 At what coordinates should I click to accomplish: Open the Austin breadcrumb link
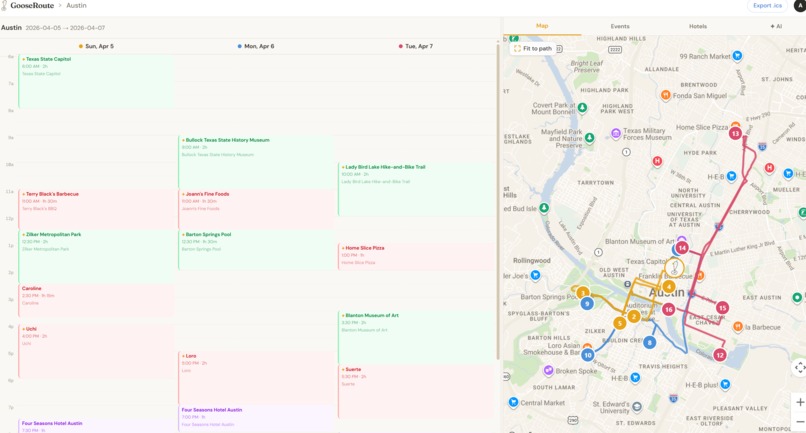[76, 6]
